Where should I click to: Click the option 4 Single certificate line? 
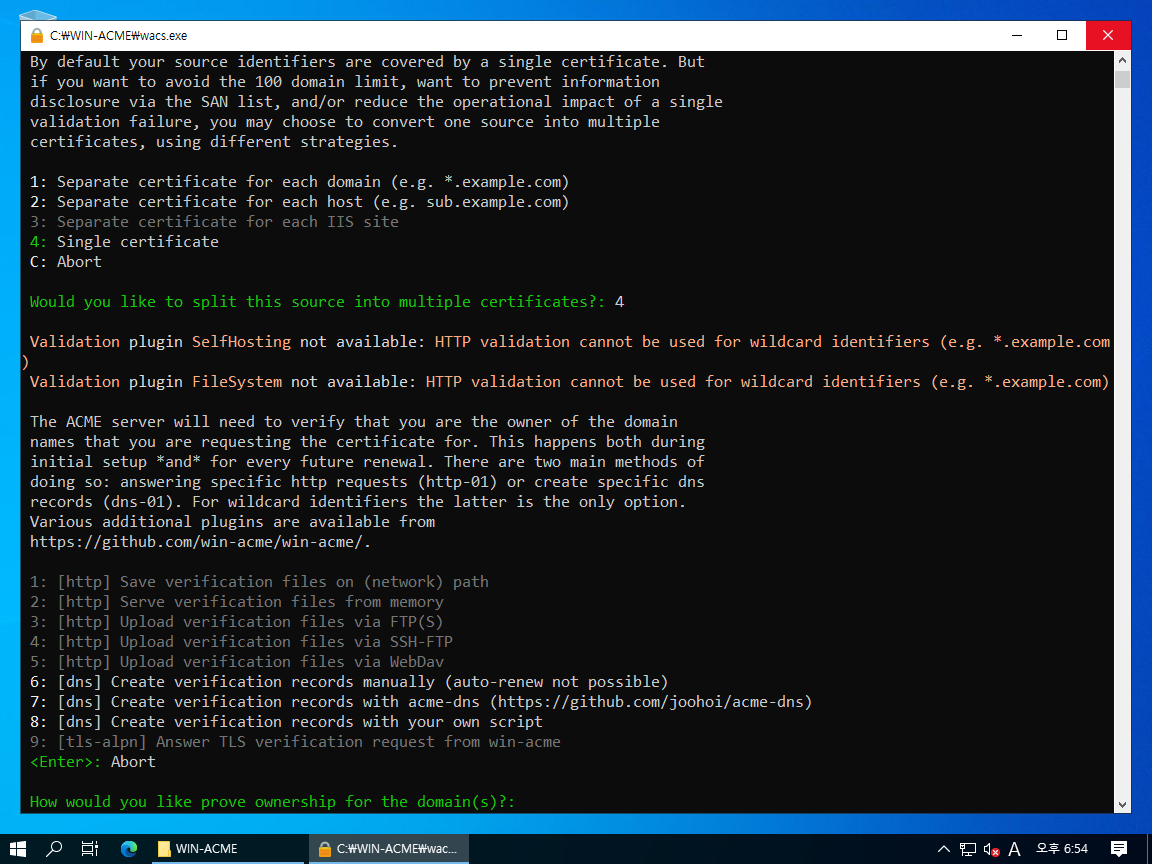(124, 241)
